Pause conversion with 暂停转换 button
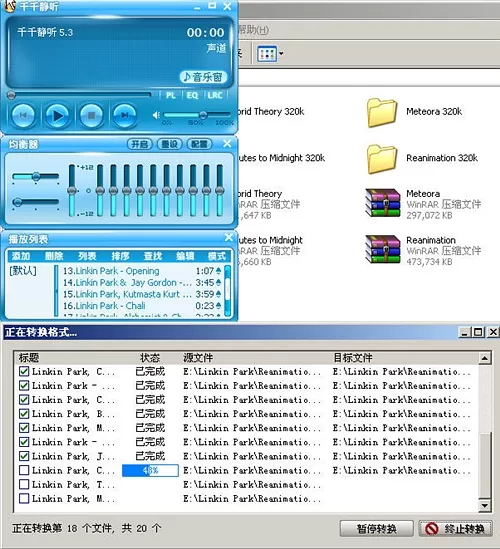This screenshot has width=500, height=549. (x=376, y=529)
